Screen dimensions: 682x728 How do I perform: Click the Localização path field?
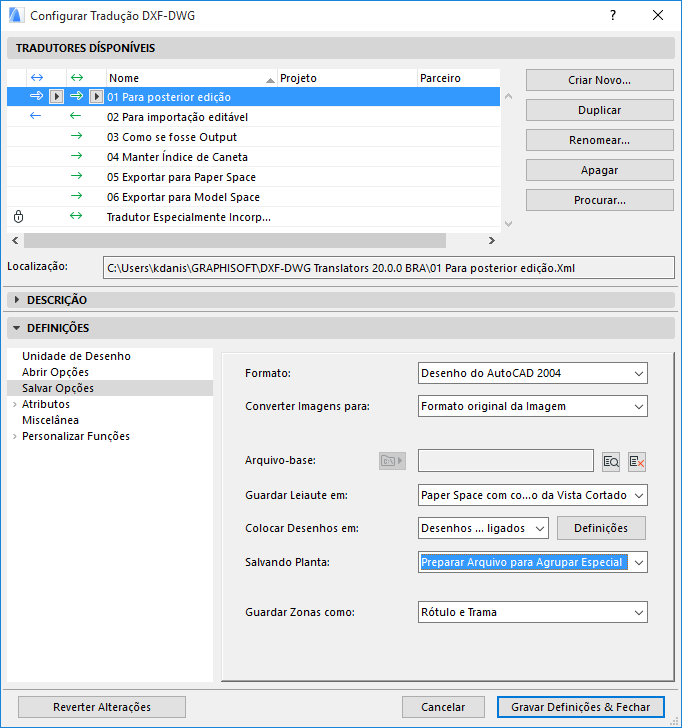[x=389, y=268]
